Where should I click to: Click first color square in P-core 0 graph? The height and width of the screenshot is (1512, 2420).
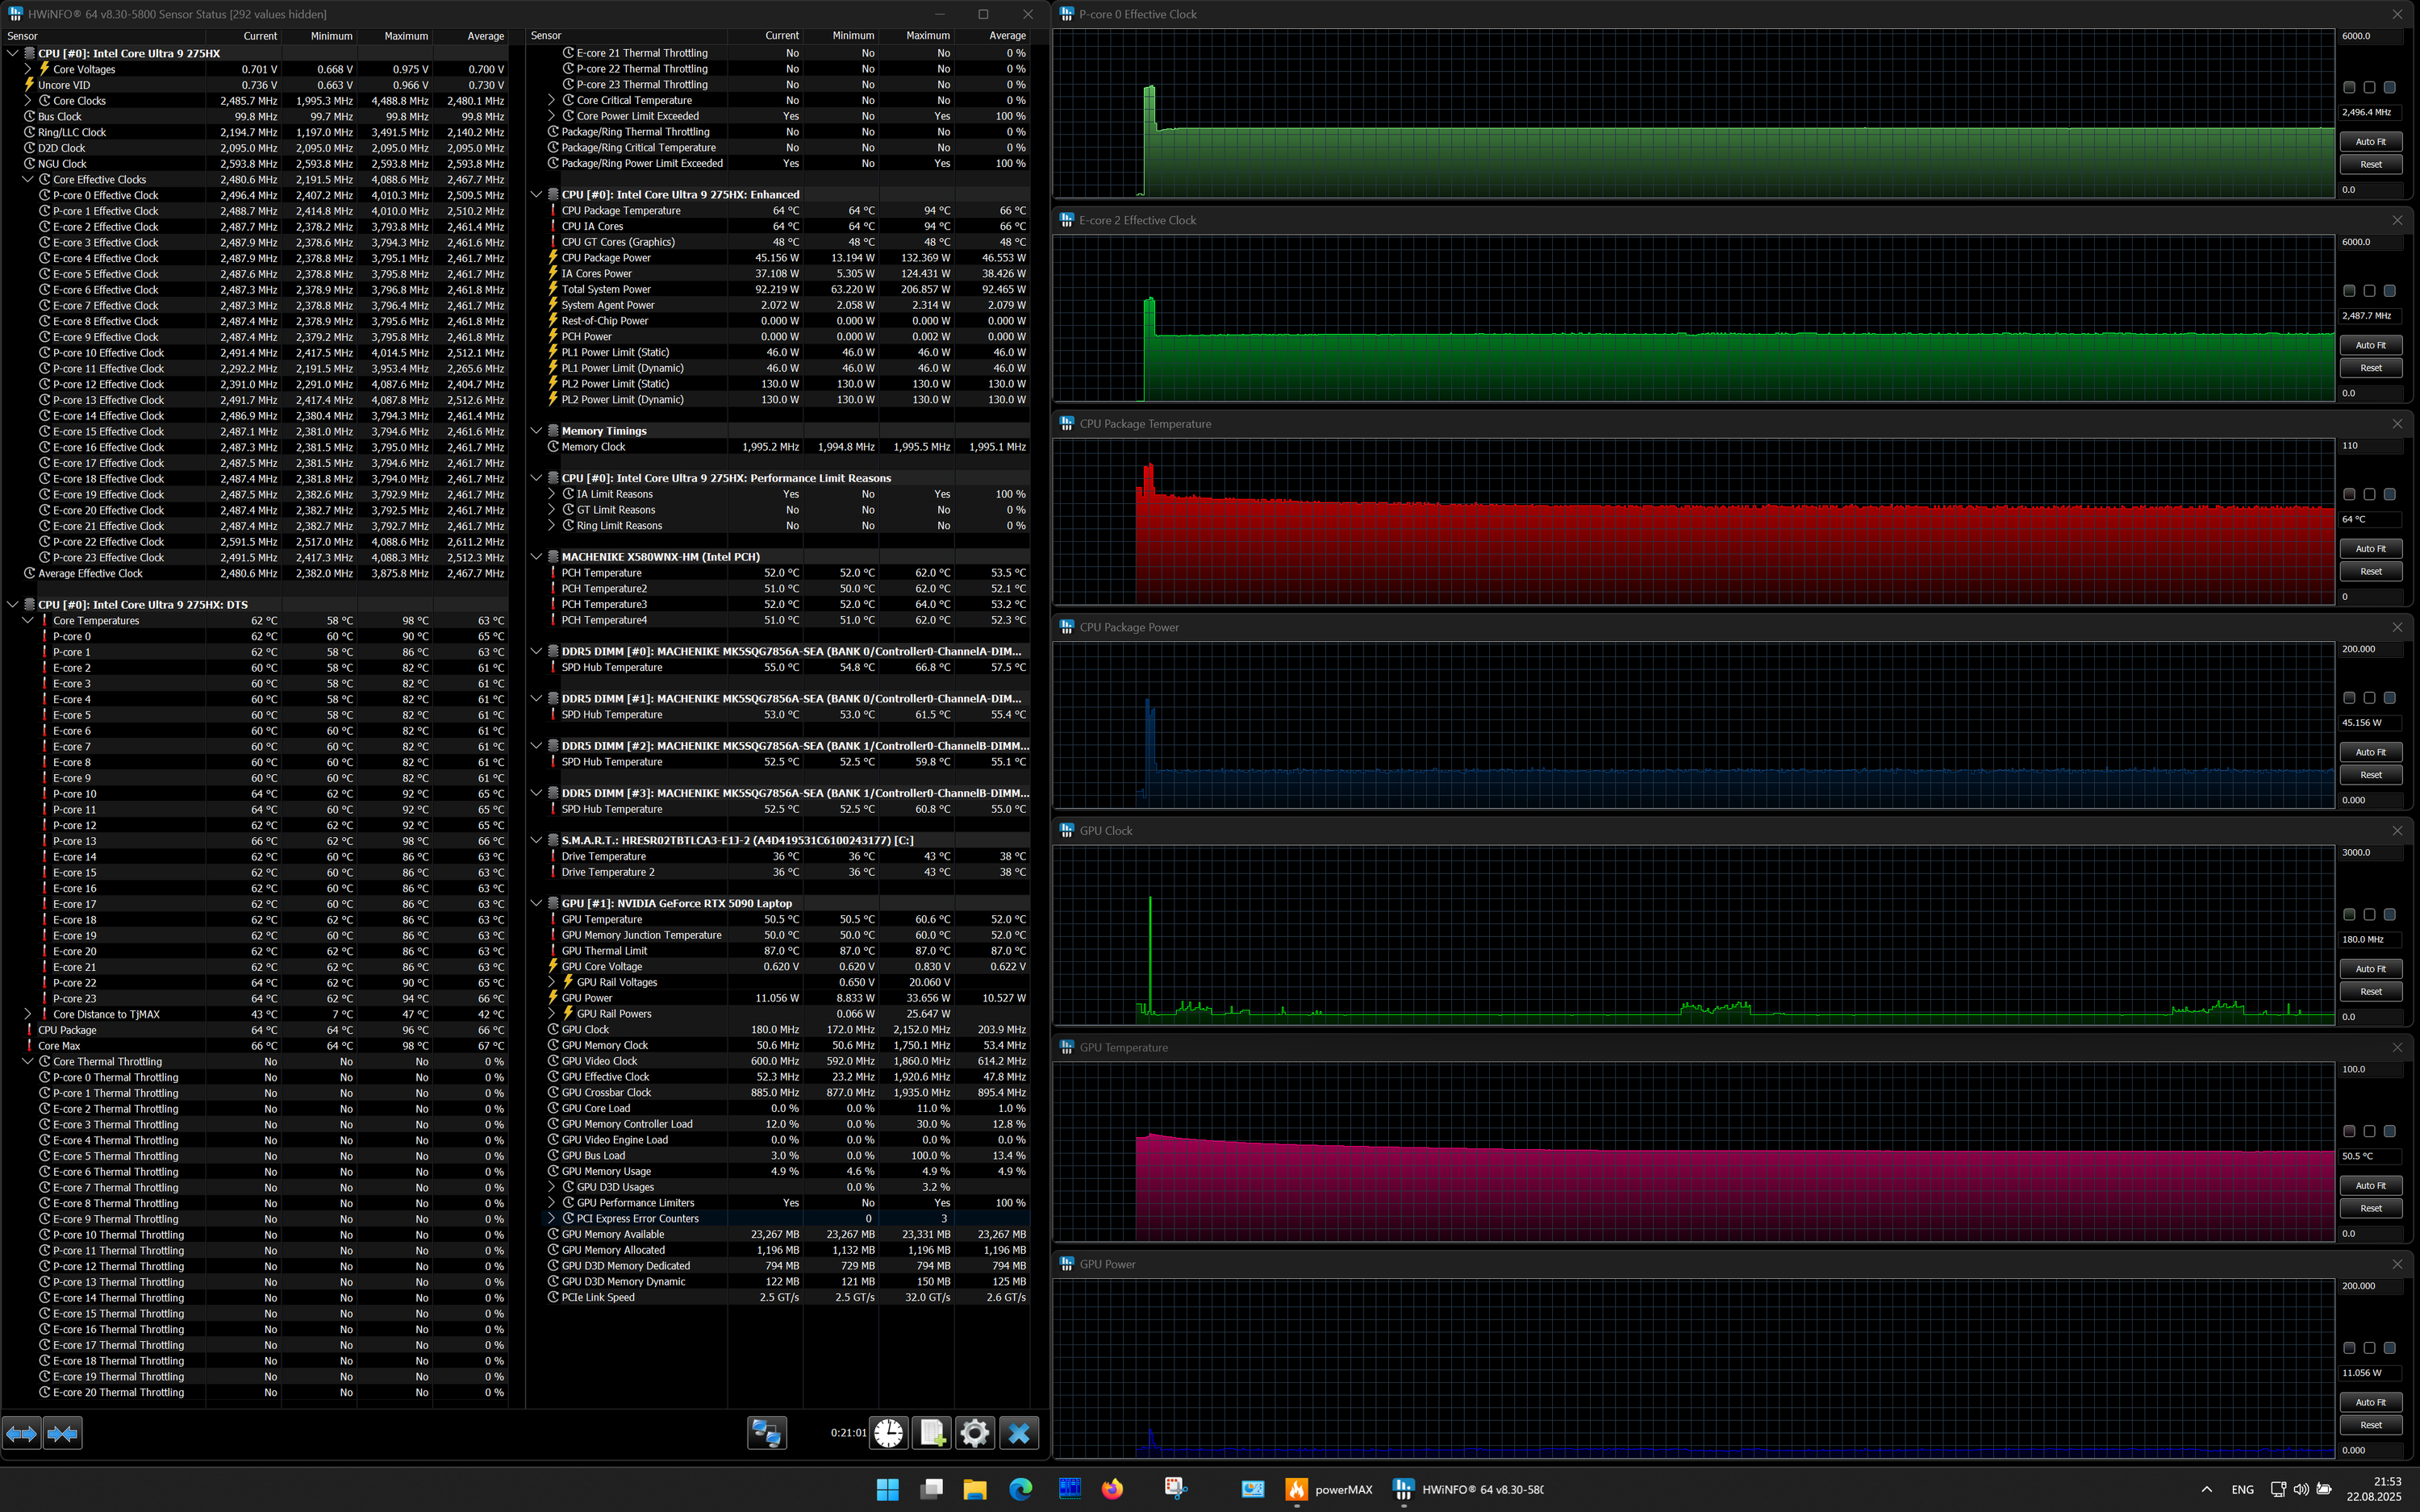click(x=2349, y=87)
